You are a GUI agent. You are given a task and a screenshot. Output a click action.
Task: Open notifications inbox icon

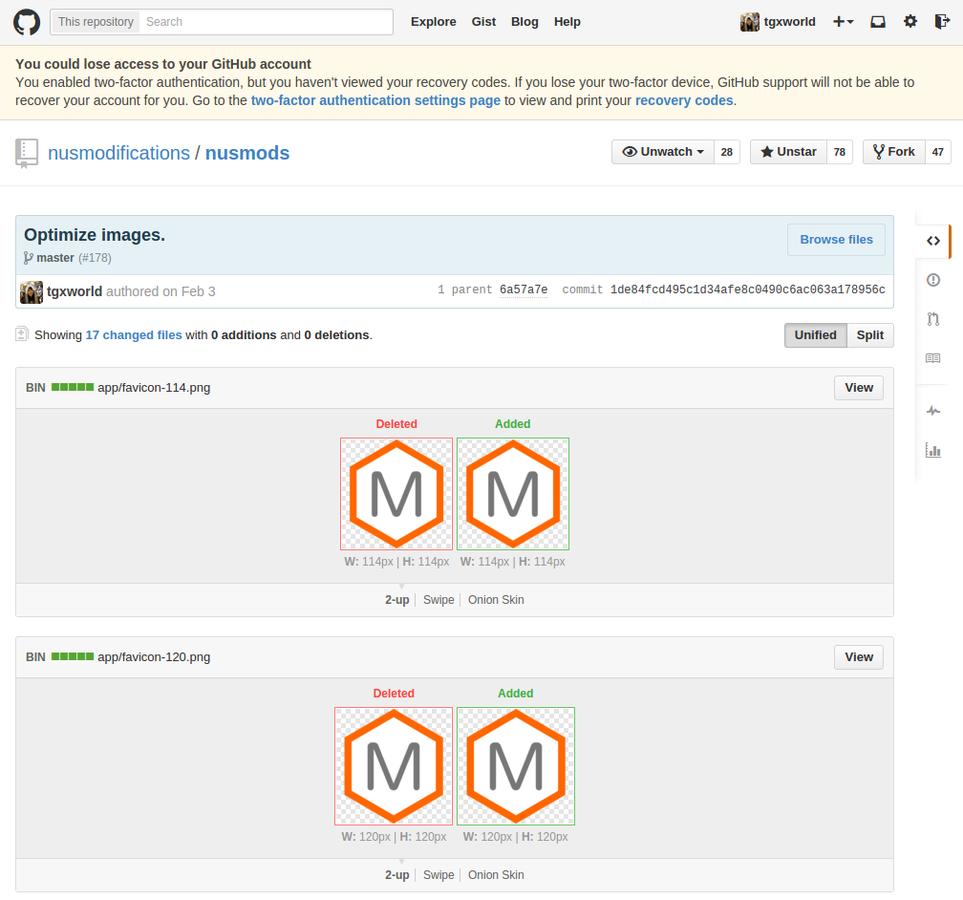click(878, 22)
